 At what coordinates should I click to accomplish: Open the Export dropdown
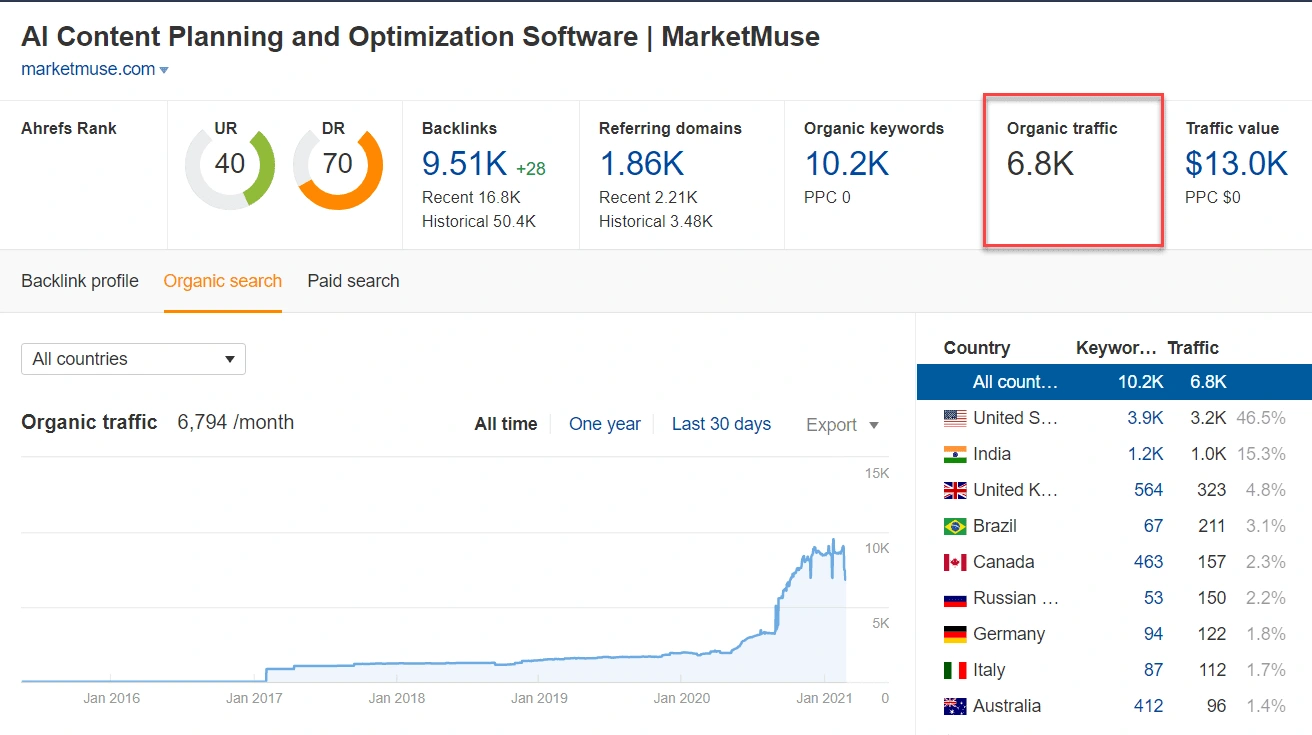tap(843, 424)
